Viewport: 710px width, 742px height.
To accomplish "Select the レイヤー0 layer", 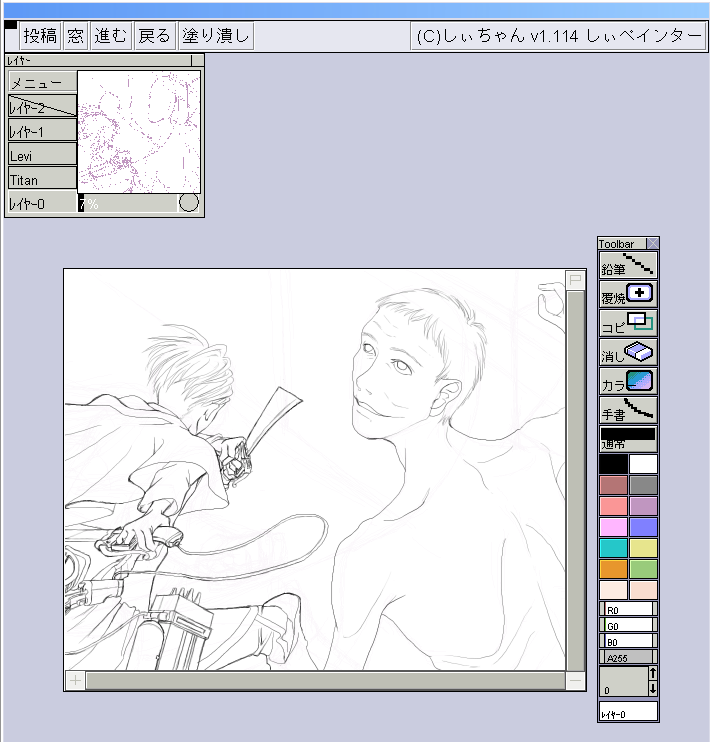I will pyautogui.click(x=43, y=203).
